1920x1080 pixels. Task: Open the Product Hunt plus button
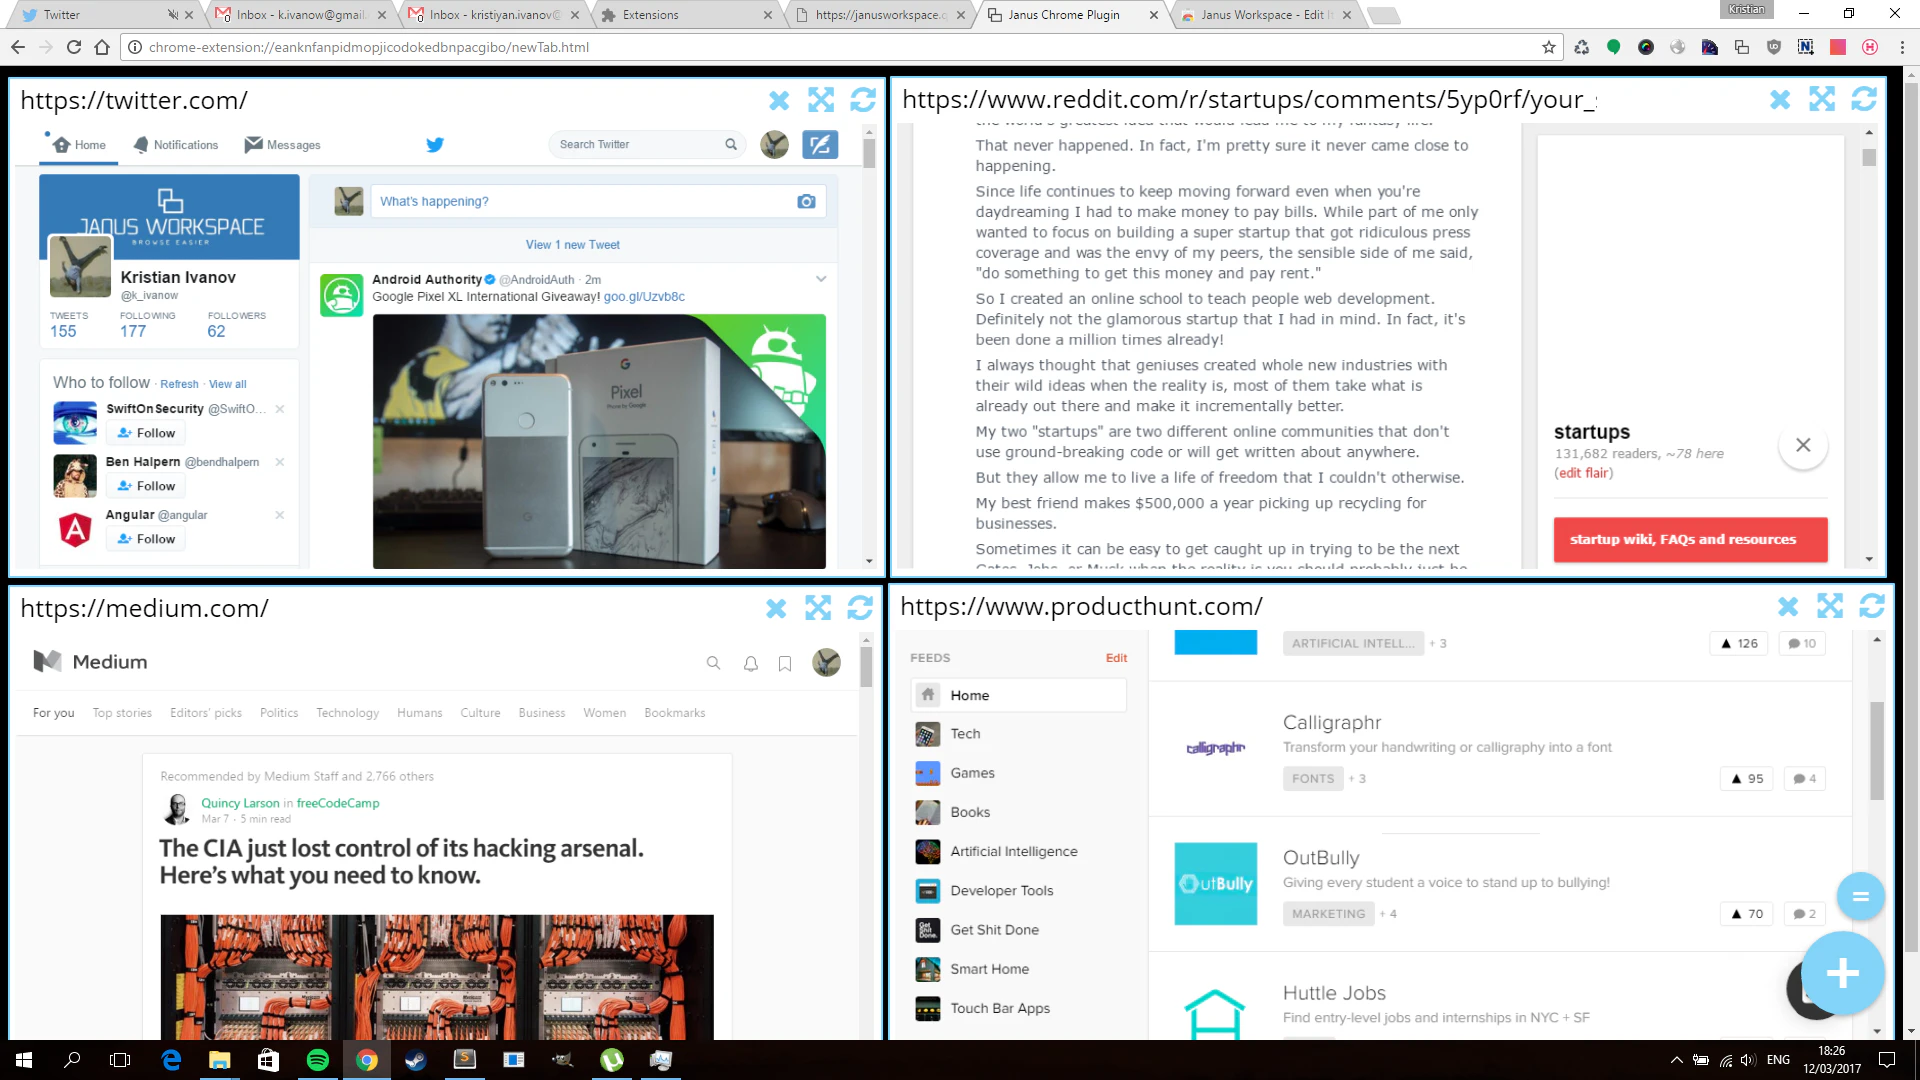click(1841, 973)
